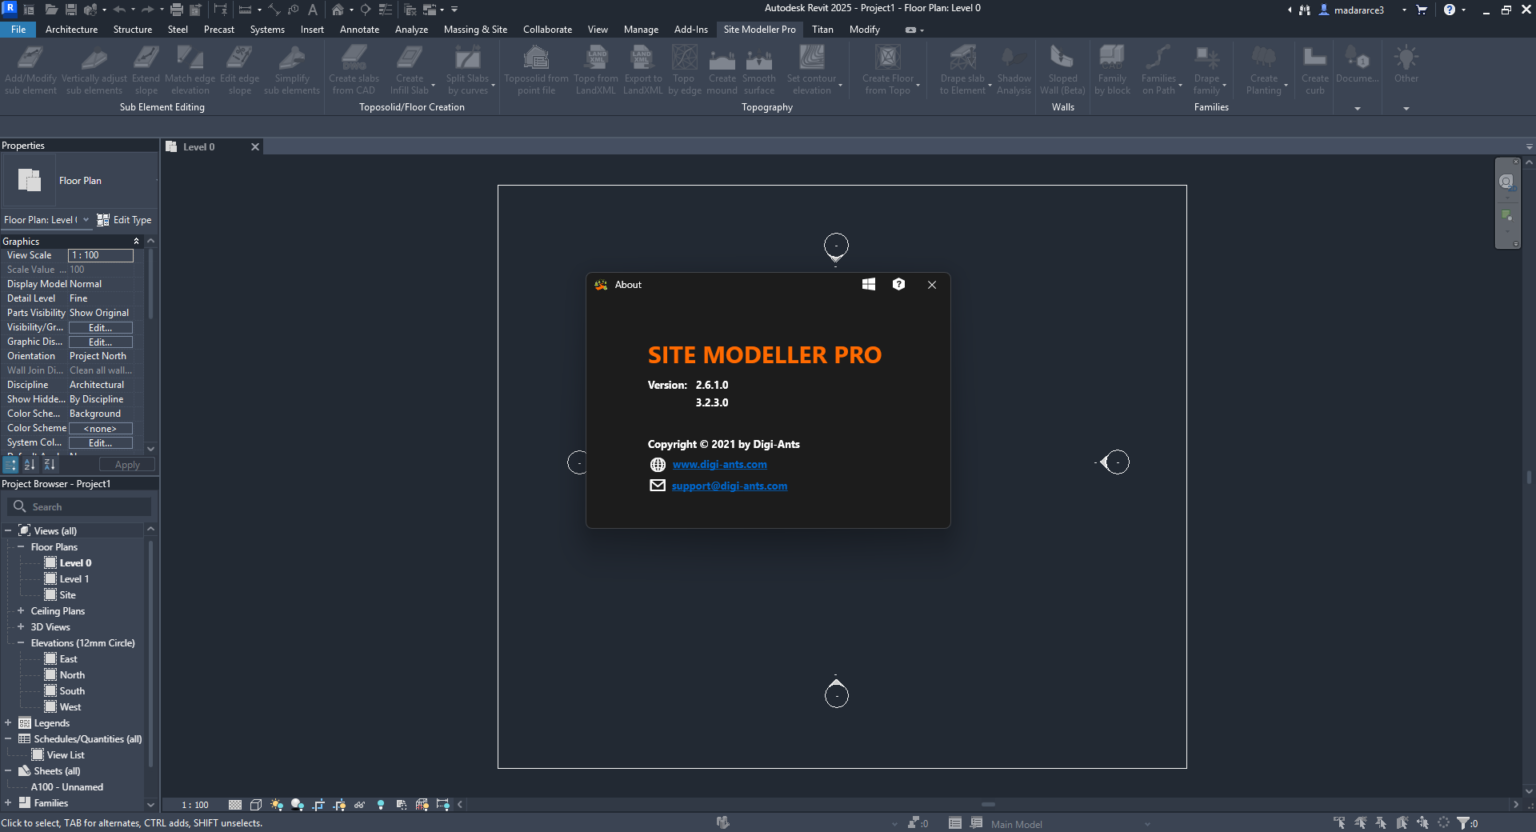Open the Architecture ribbon tab

pyautogui.click(x=71, y=29)
